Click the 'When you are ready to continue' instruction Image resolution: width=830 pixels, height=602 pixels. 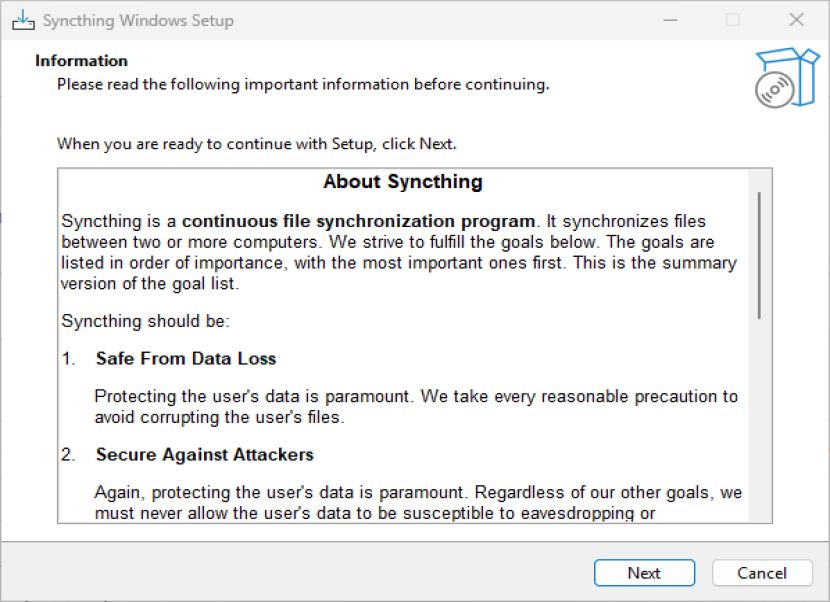(257, 144)
